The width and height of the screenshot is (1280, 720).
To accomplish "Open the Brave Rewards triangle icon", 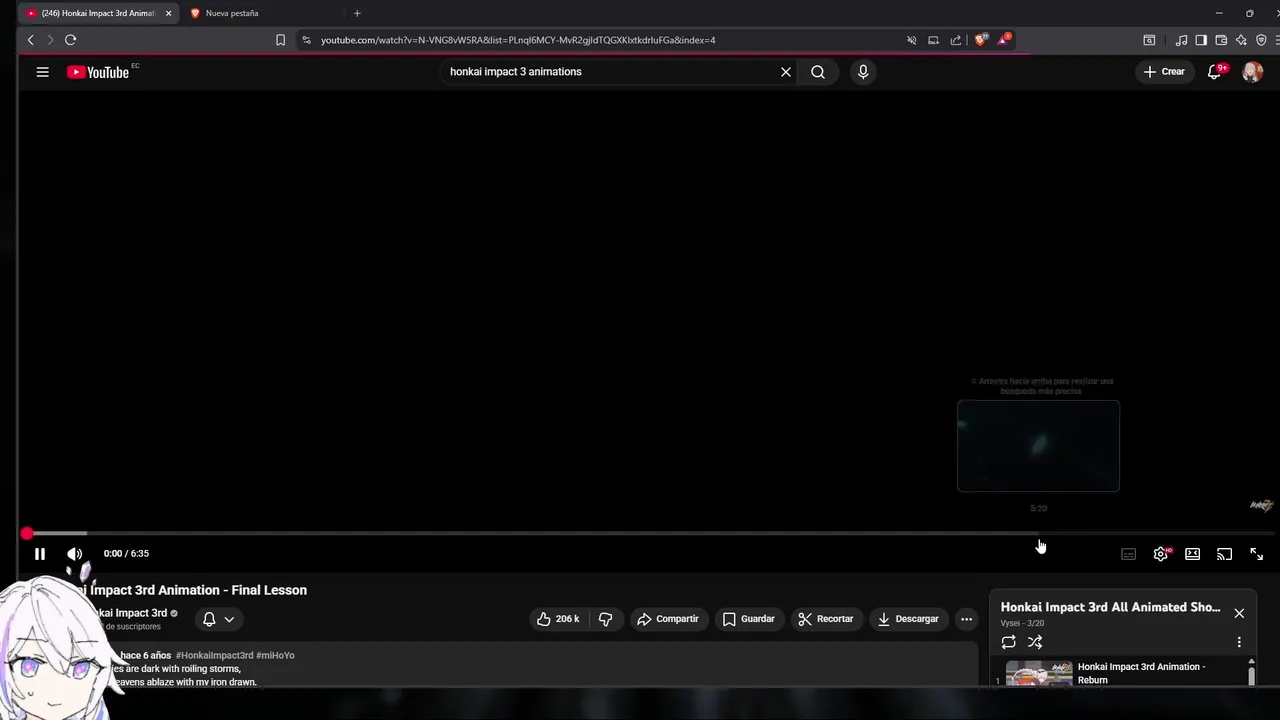I will 1003,40.
